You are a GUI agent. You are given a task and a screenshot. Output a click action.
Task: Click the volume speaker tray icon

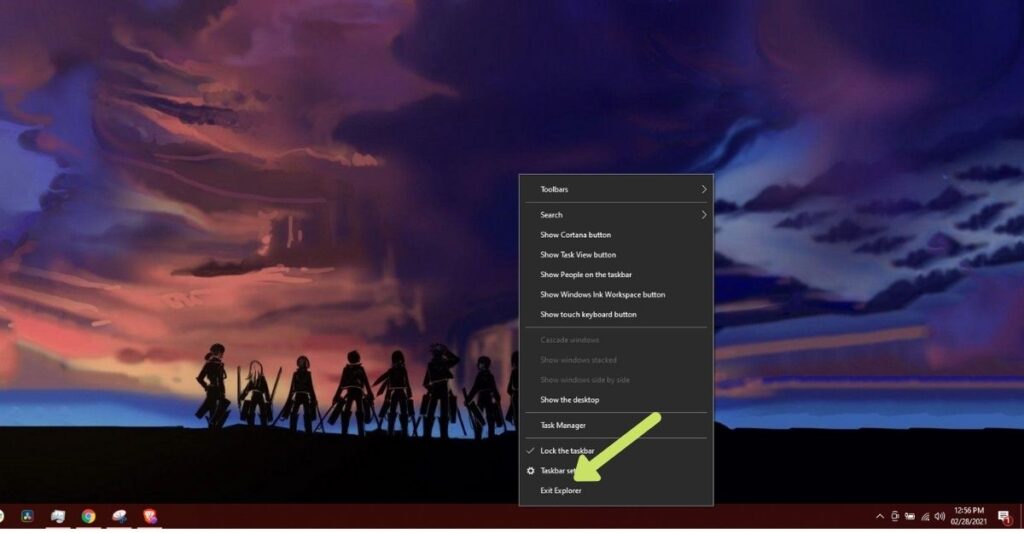tap(940, 516)
